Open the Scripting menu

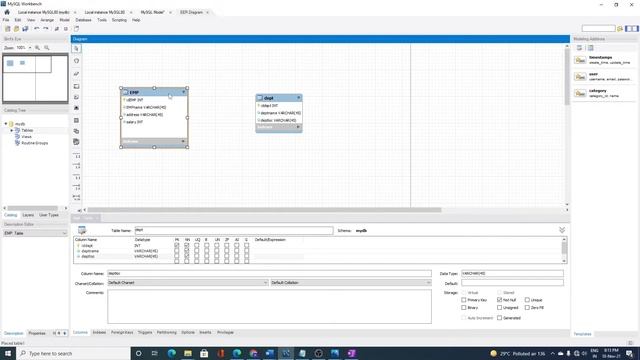[x=119, y=20]
